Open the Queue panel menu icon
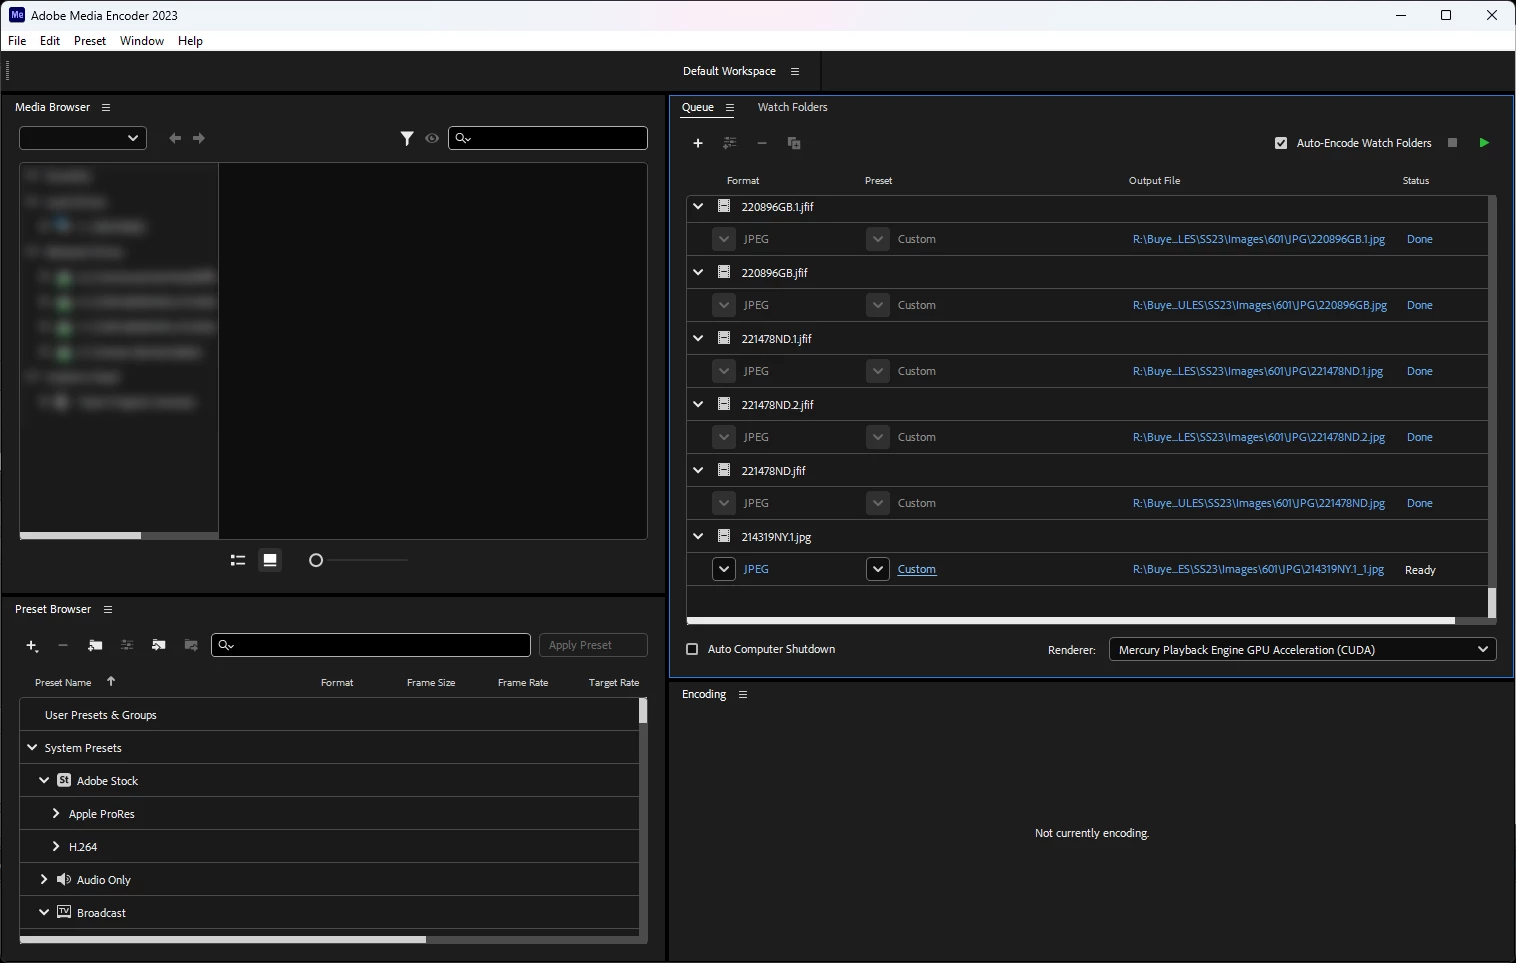1516x963 pixels. 730,108
